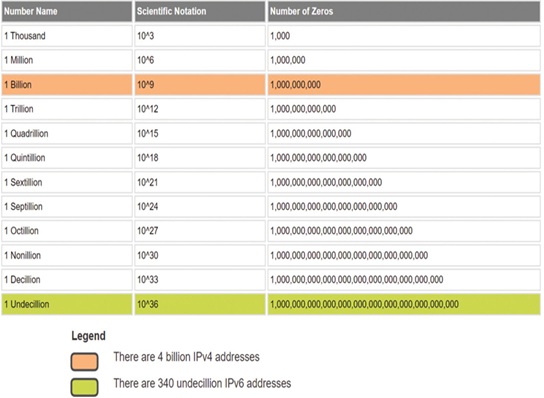Select the Number Name column header
The width and height of the screenshot is (544, 398).
(x=67, y=11)
